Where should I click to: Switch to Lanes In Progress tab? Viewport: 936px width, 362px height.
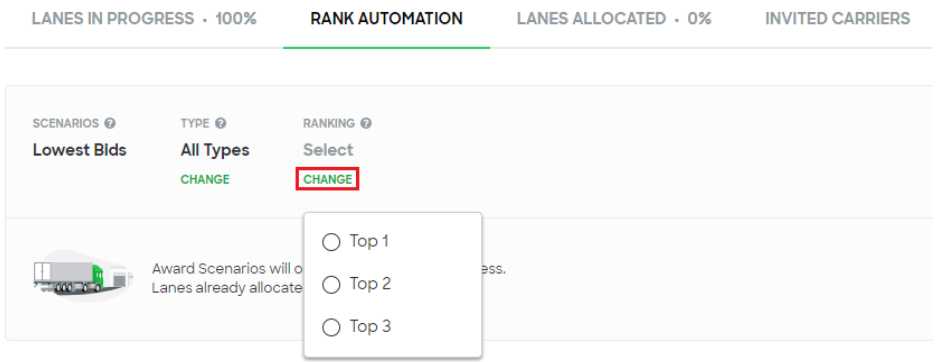pos(144,19)
